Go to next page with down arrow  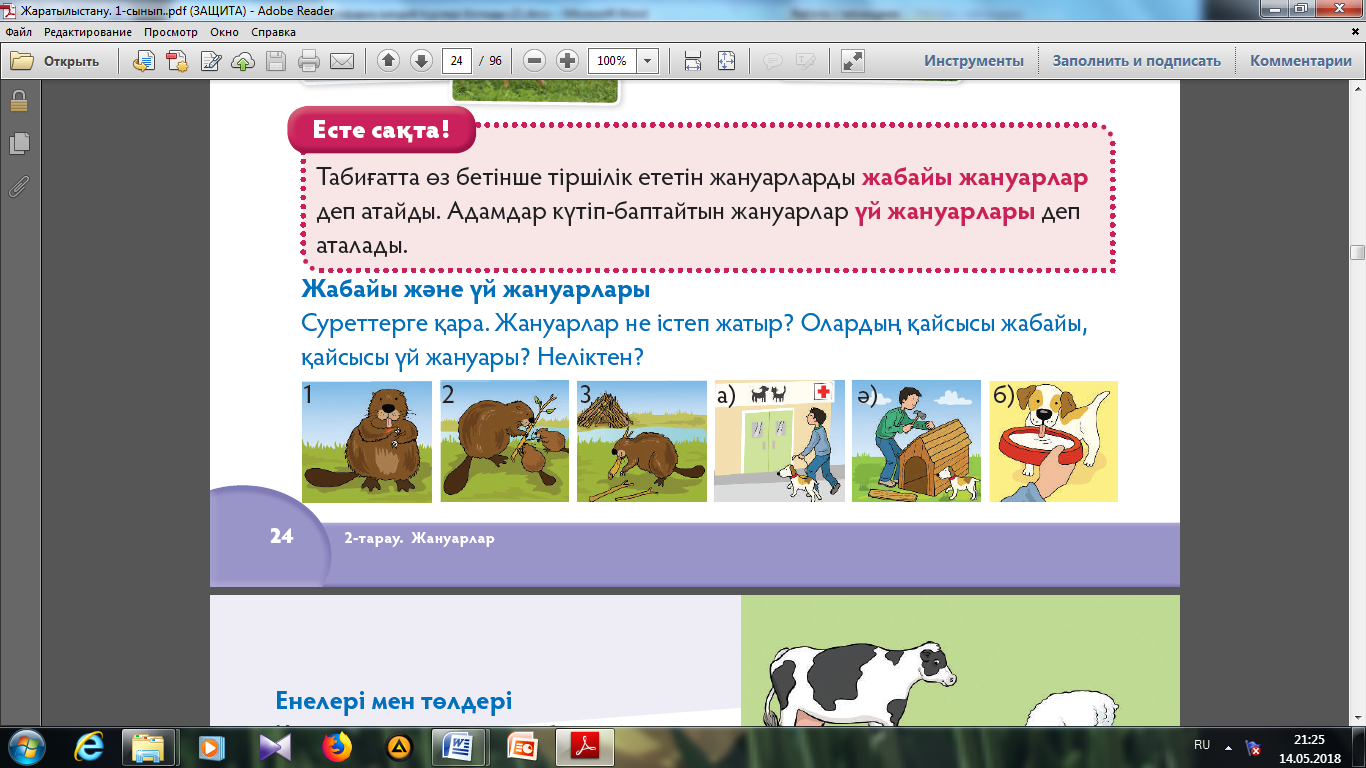coord(421,61)
